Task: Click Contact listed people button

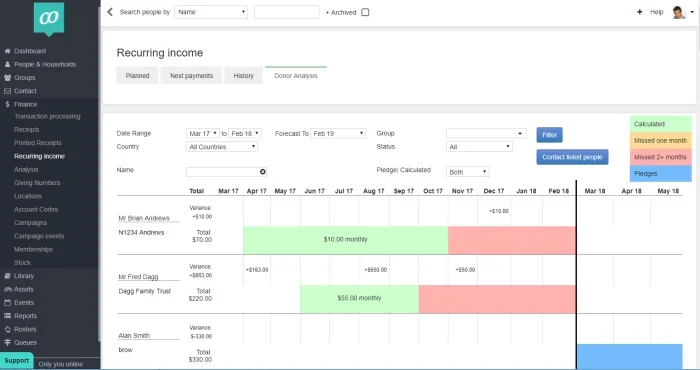Action: click(572, 157)
